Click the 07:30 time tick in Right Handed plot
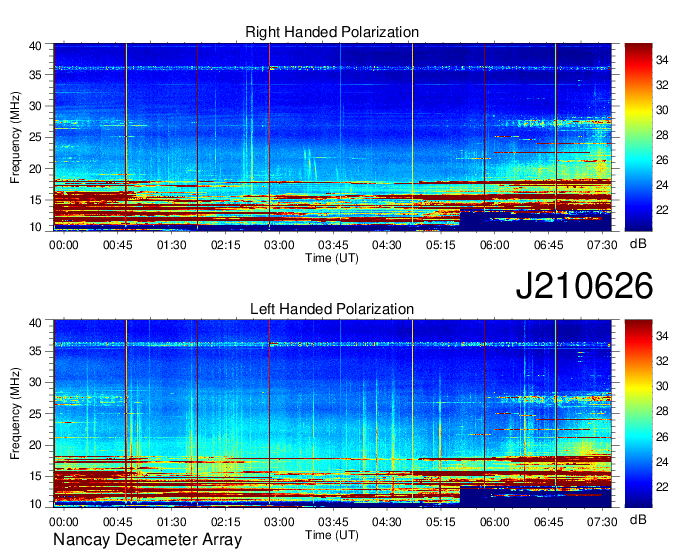Viewport: 680px width, 552px height. tap(602, 245)
